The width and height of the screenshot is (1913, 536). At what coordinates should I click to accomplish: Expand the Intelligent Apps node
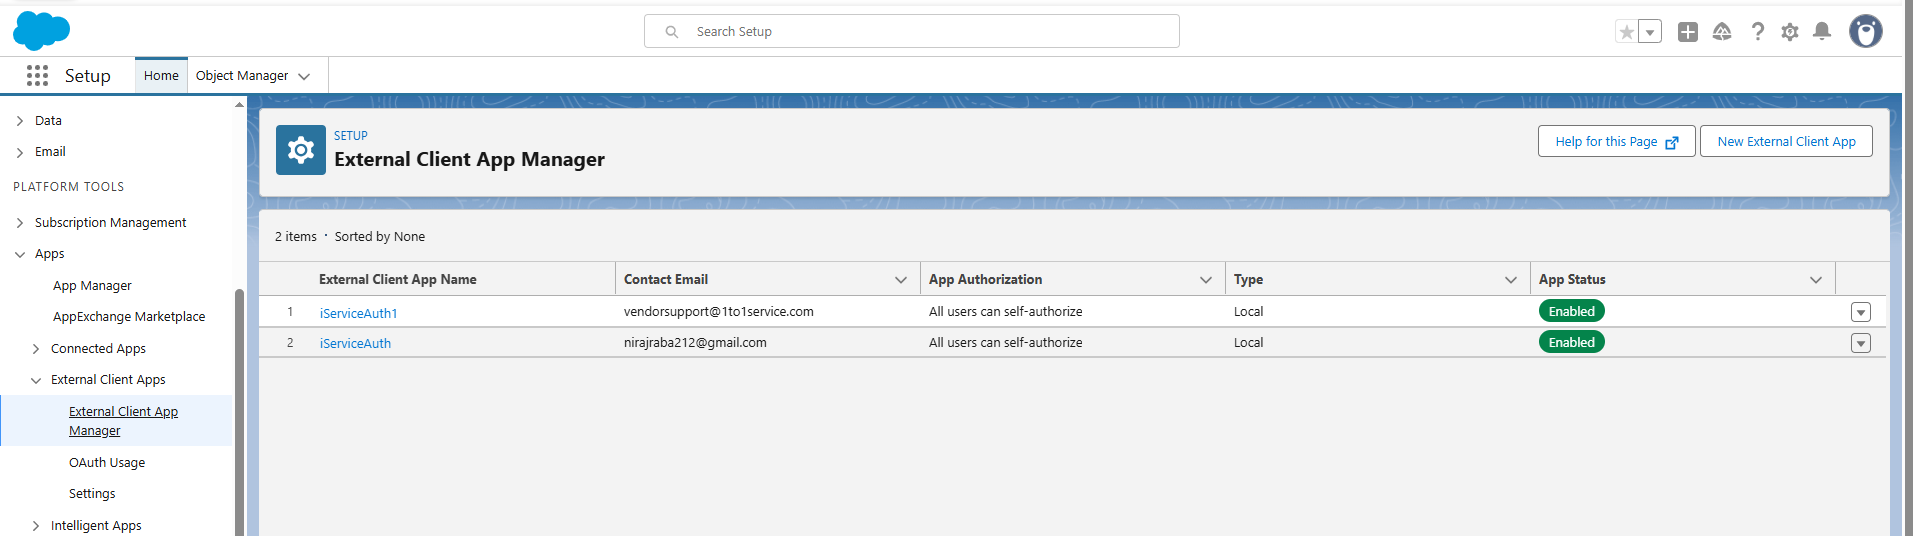pos(36,526)
